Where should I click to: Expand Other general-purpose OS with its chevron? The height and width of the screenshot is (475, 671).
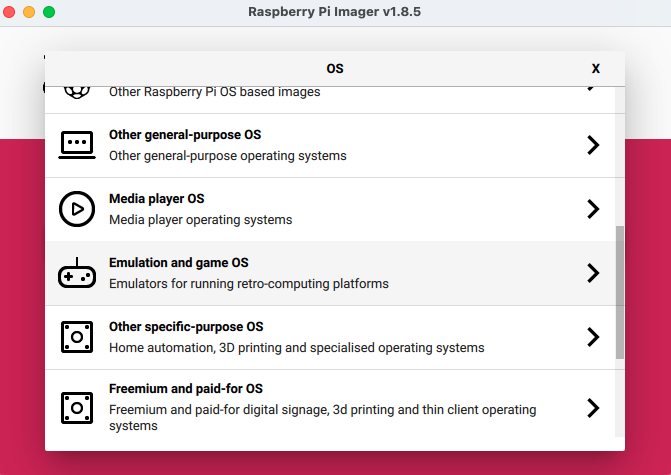[593, 145]
